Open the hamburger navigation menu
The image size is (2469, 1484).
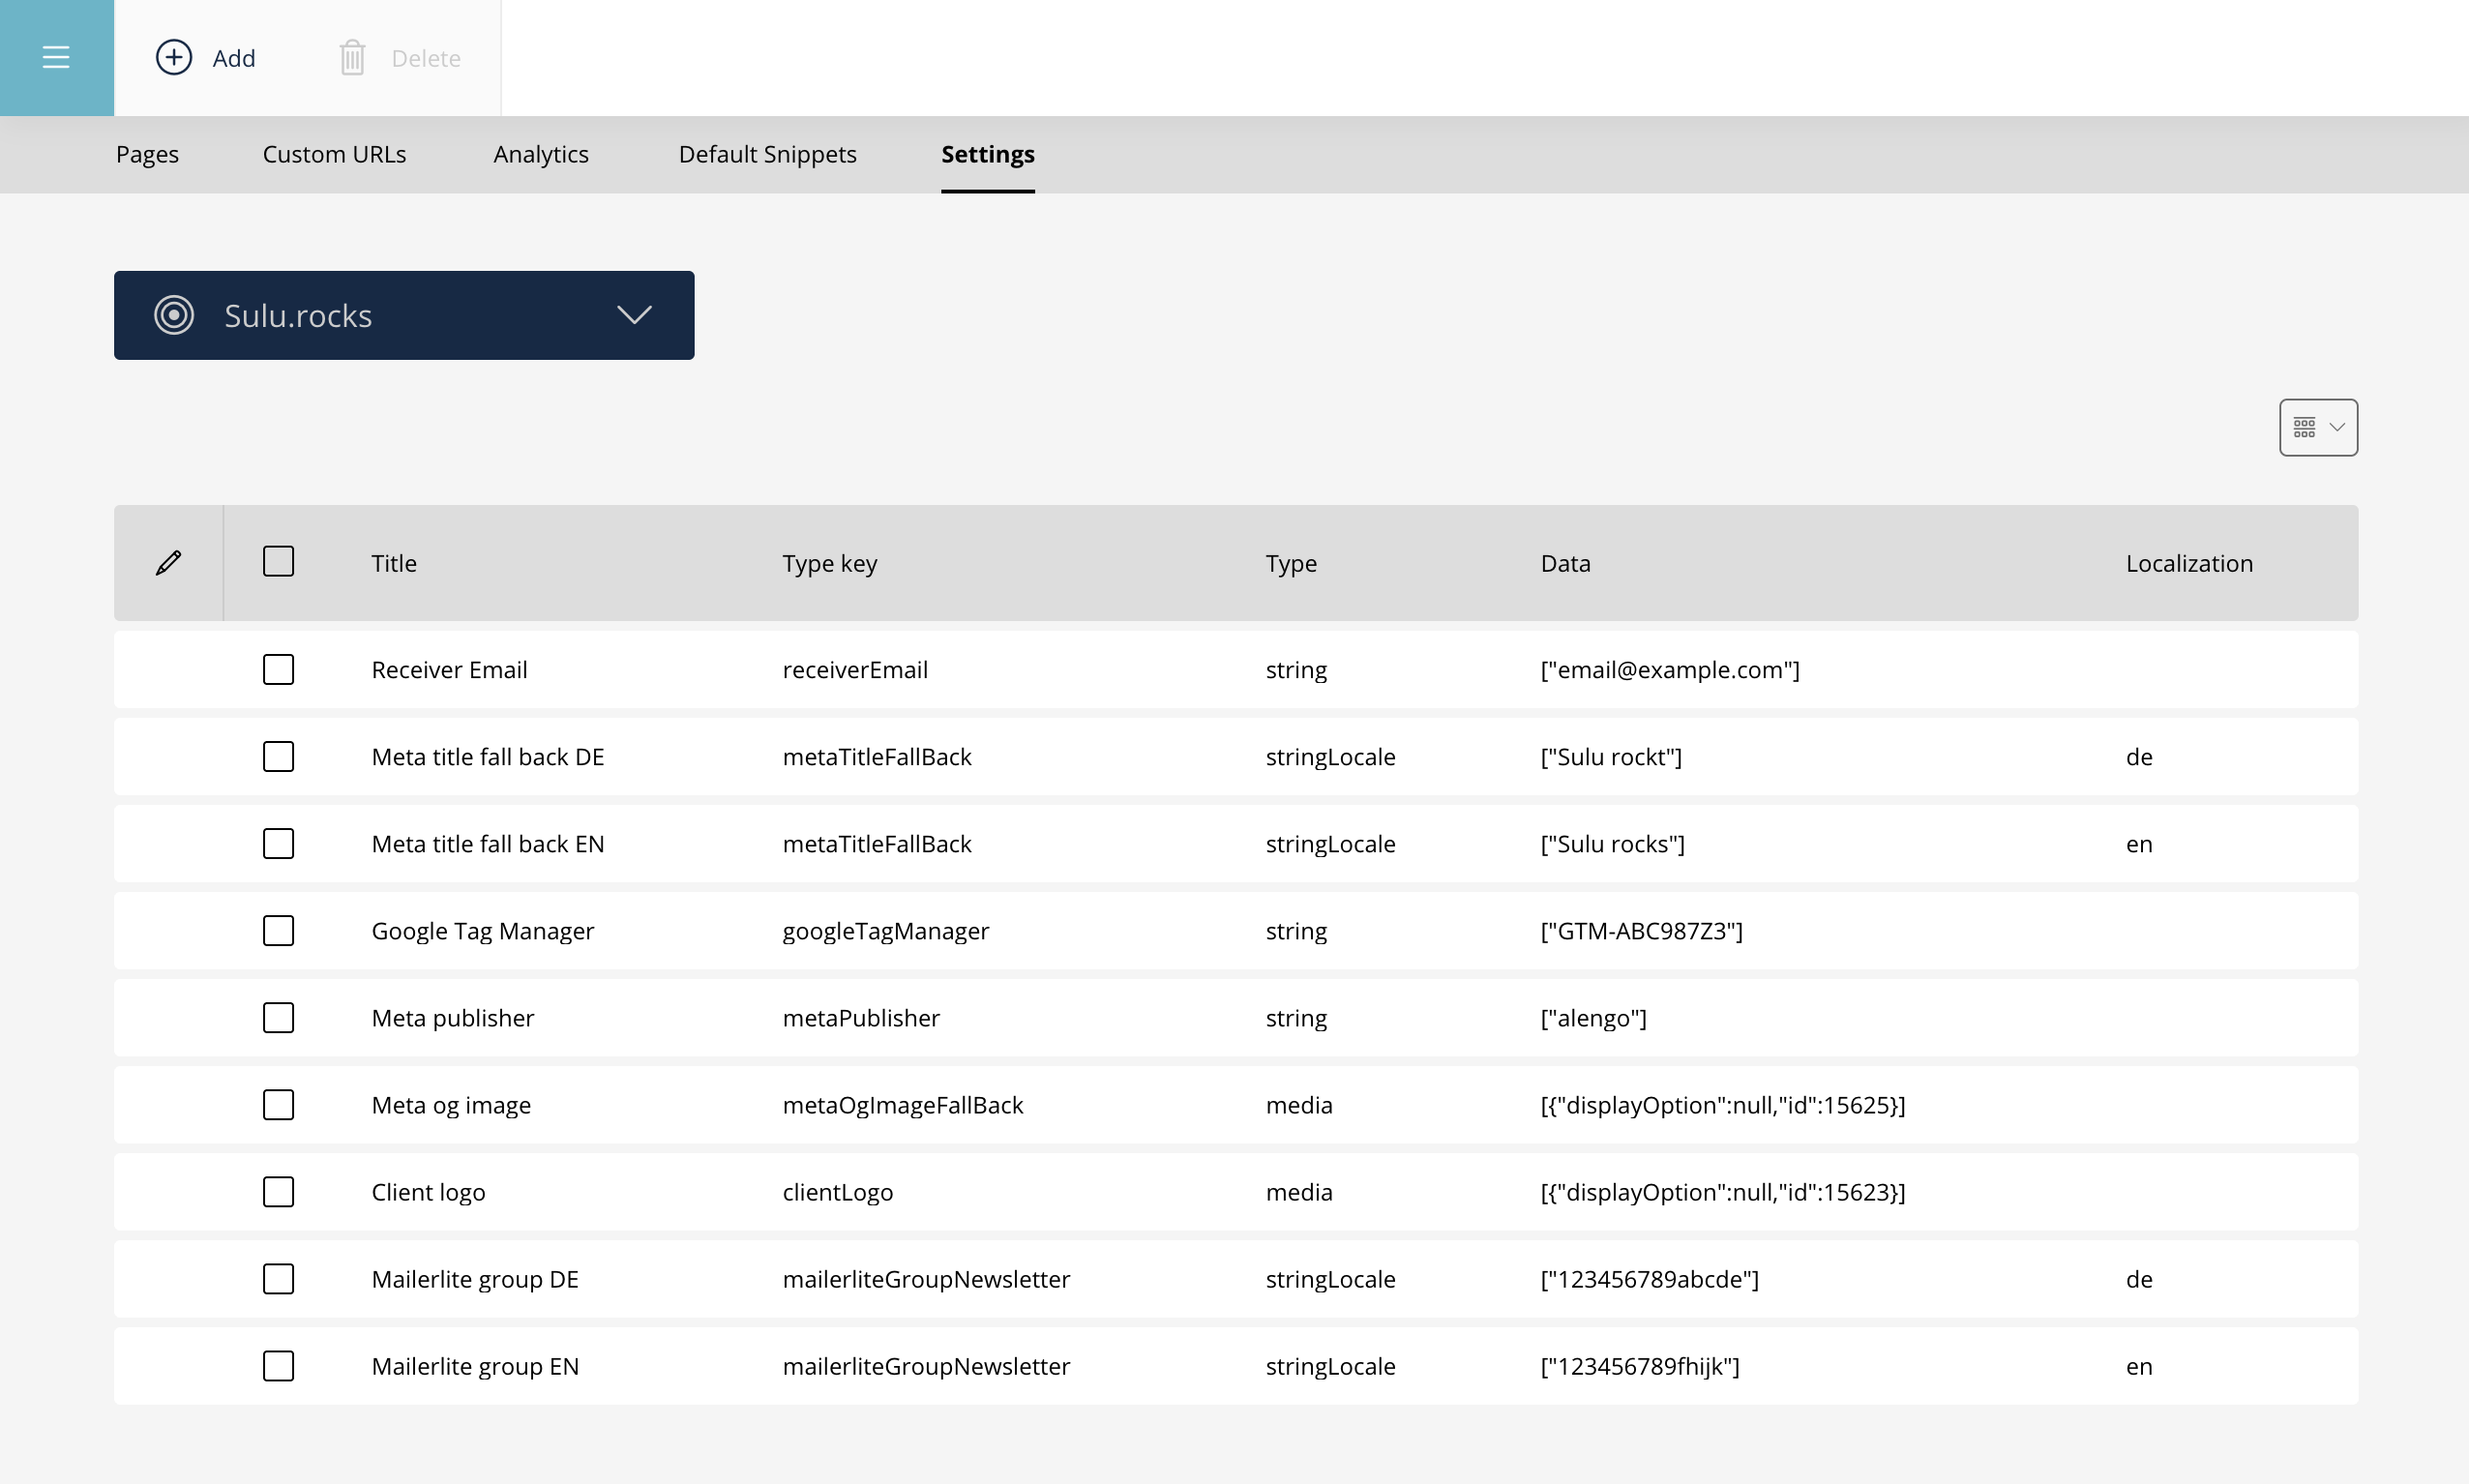tap(56, 58)
